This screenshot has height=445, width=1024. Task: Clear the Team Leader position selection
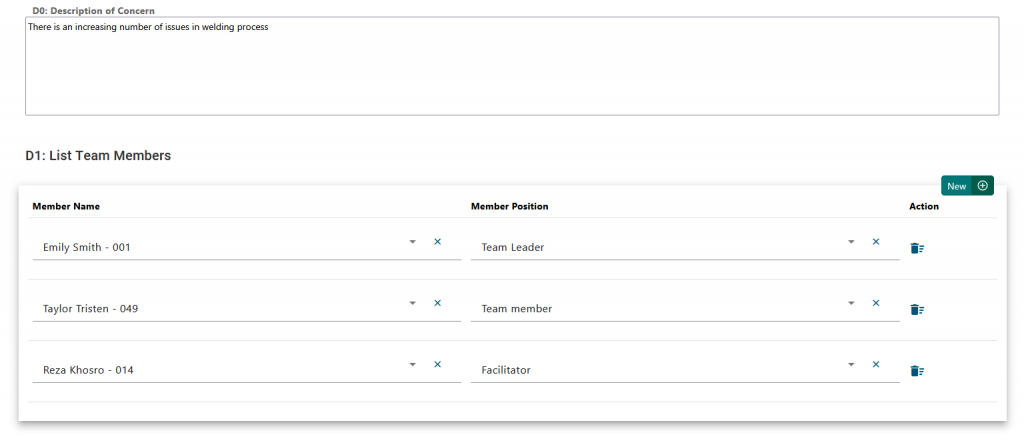876,242
